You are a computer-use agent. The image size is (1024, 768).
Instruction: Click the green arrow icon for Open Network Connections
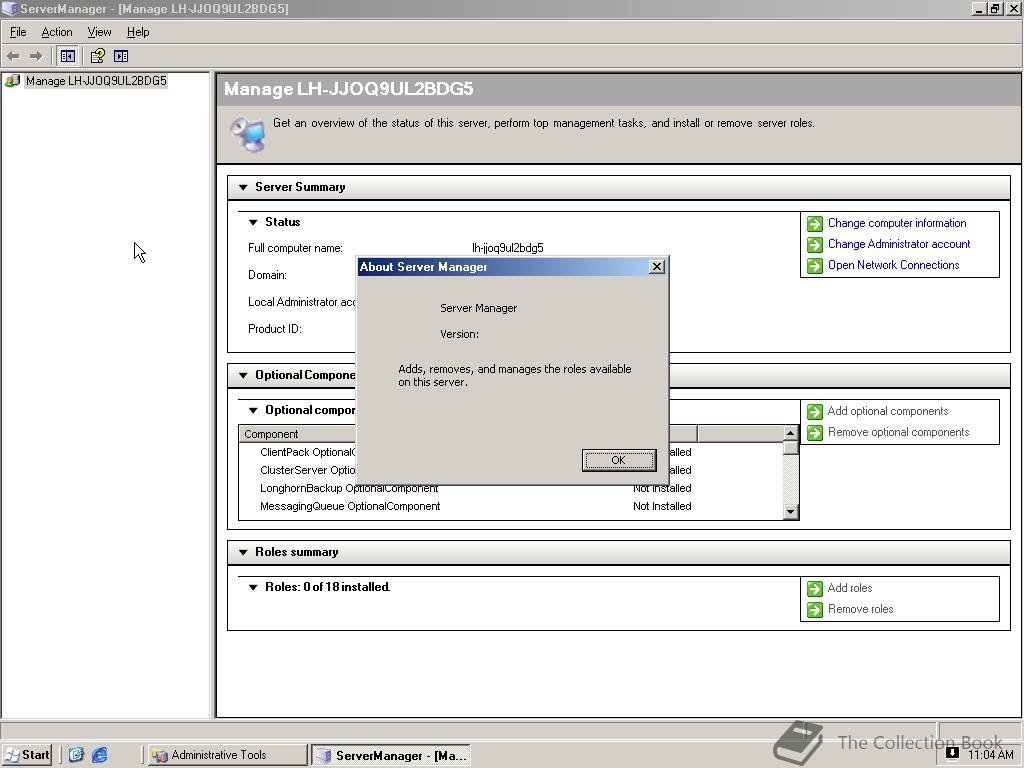[x=814, y=266]
